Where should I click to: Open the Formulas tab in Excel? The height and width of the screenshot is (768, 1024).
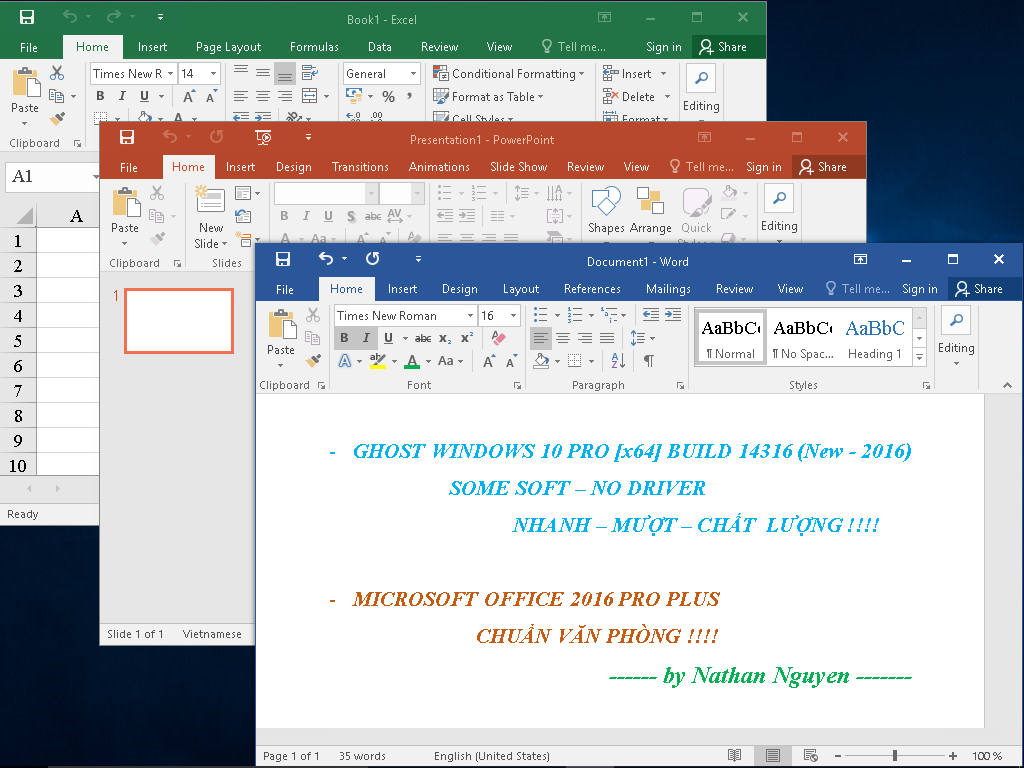click(x=314, y=47)
